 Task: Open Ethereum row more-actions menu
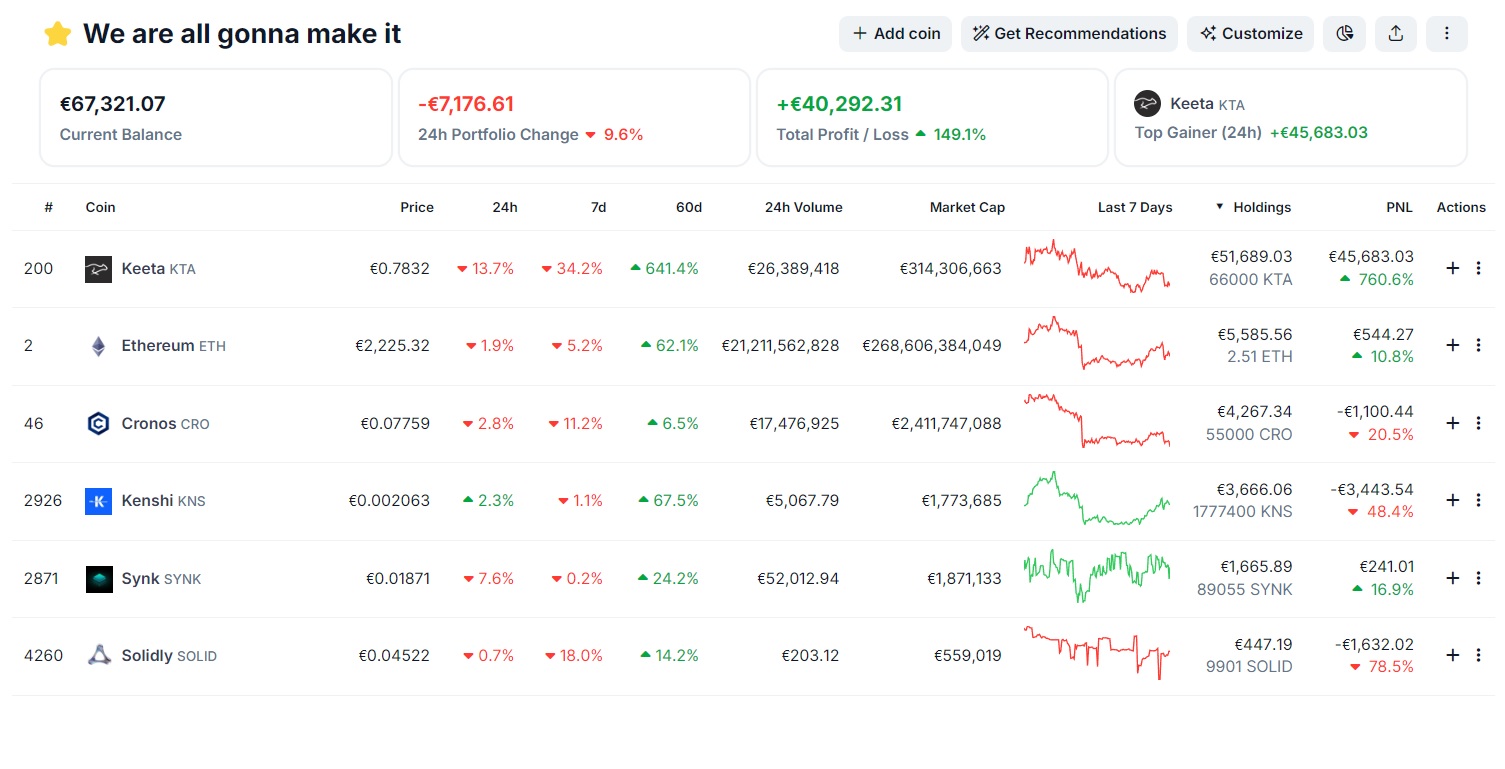(x=1479, y=345)
